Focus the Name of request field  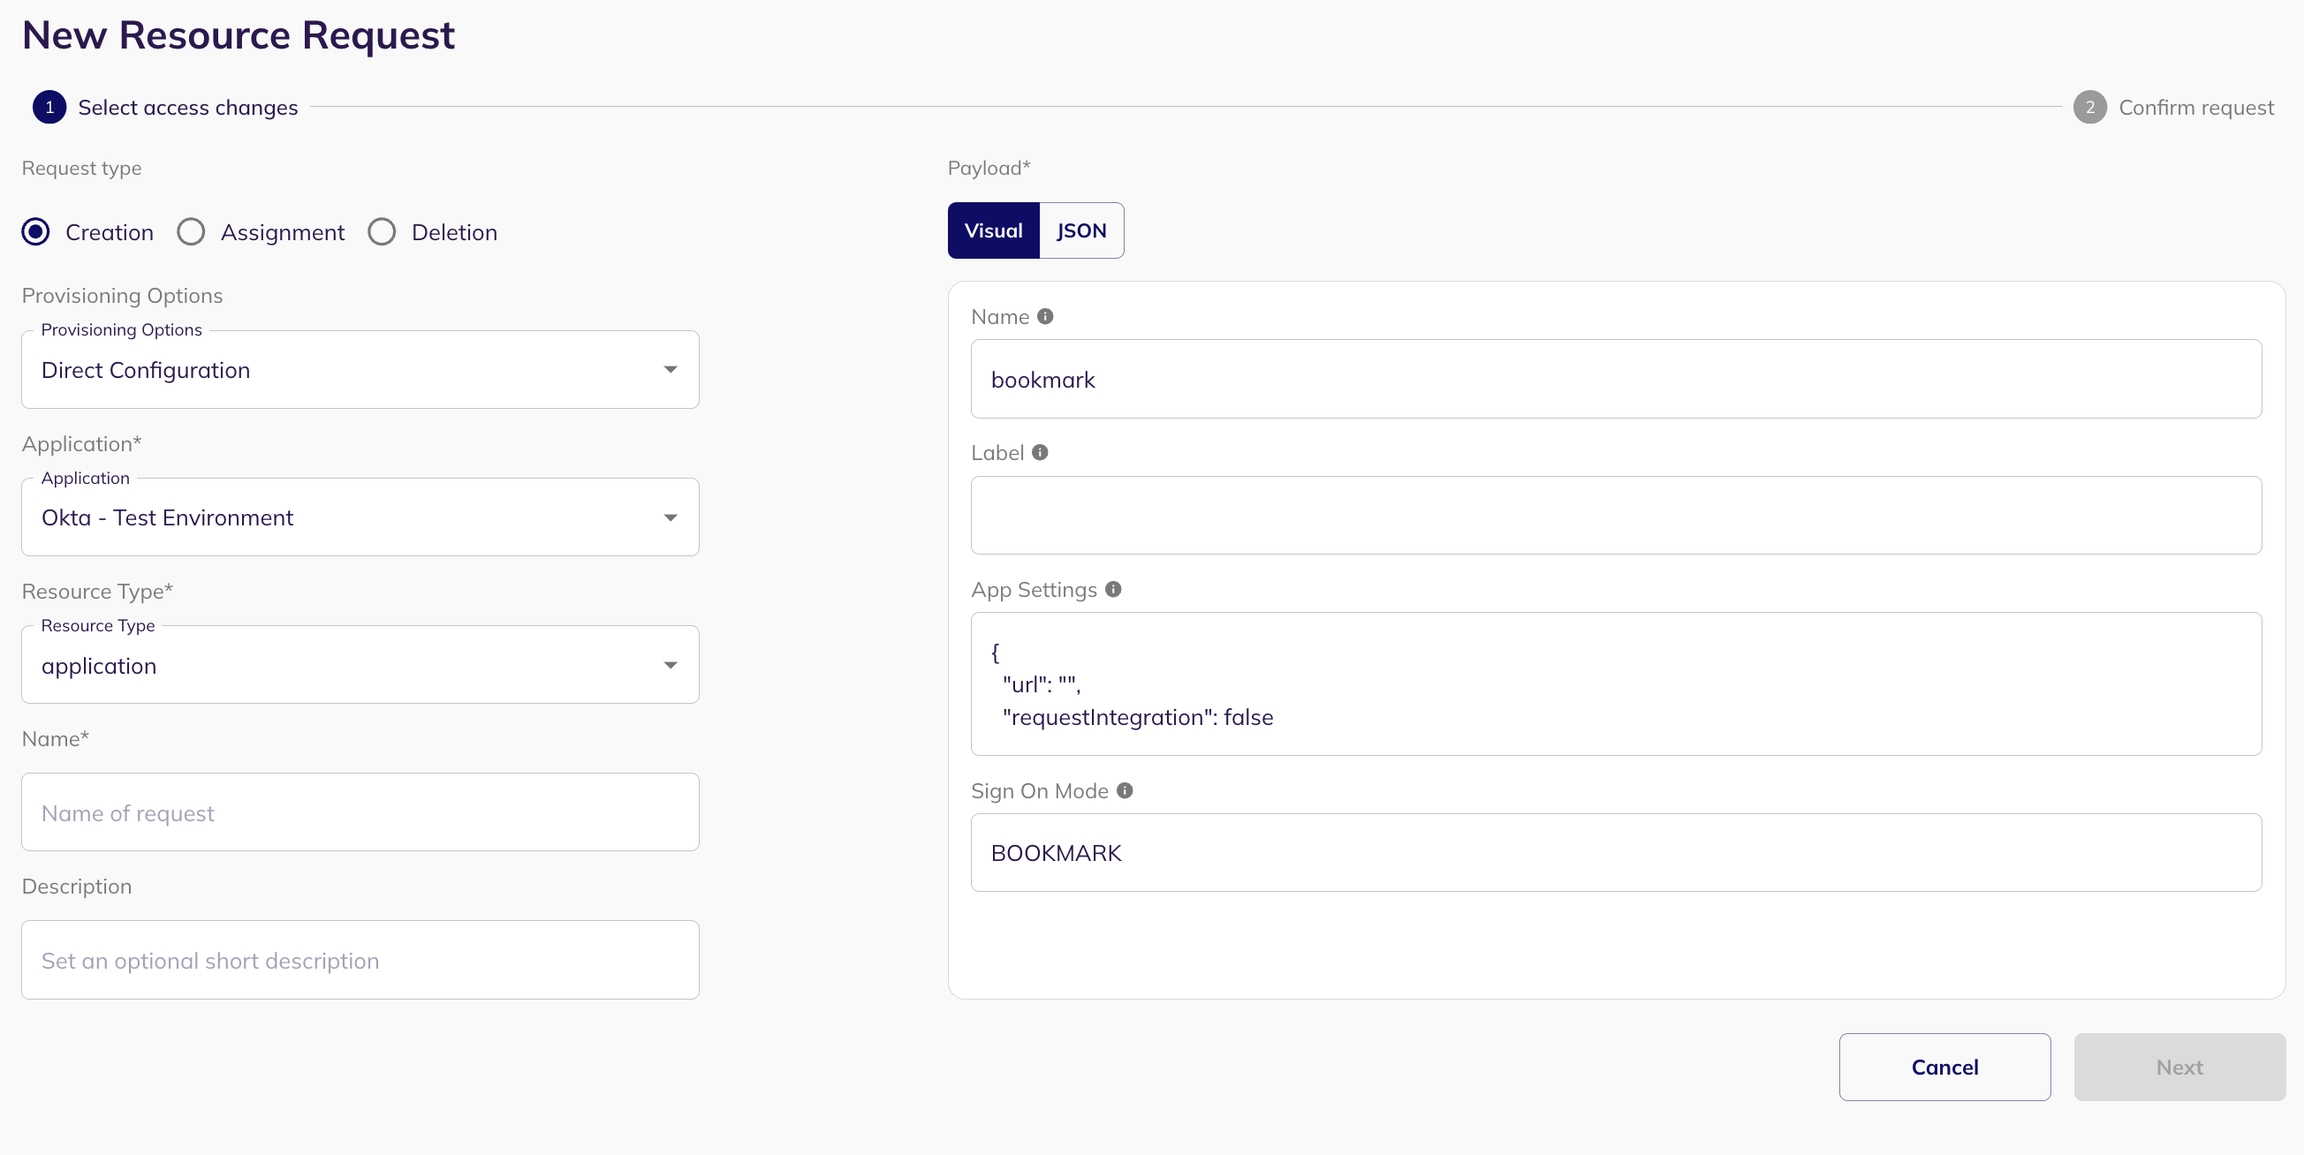360,813
